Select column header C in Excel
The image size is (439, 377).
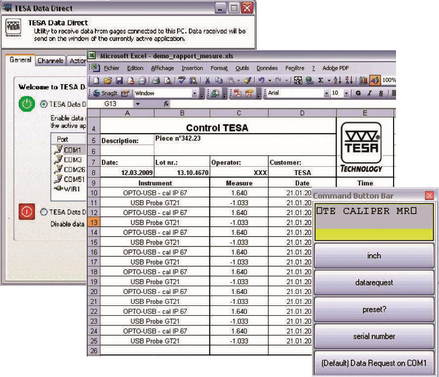click(239, 113)
